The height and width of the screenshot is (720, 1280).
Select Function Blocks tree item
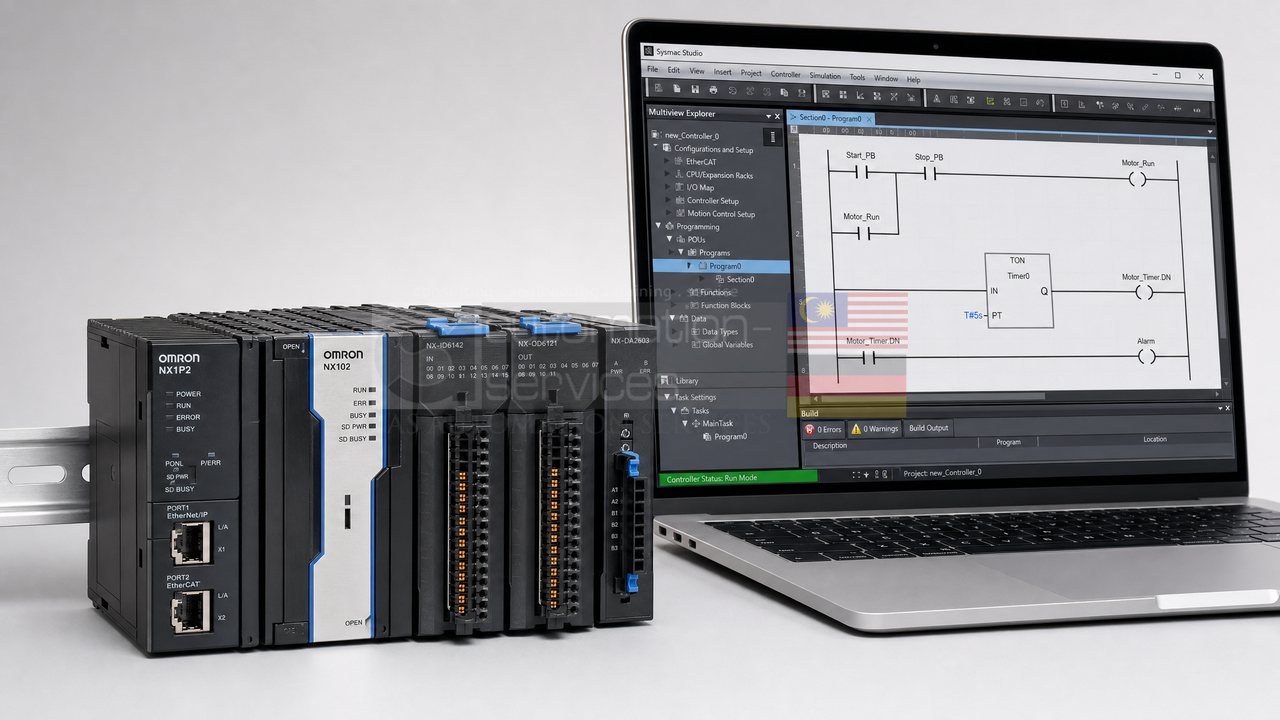tap(726, 306)
